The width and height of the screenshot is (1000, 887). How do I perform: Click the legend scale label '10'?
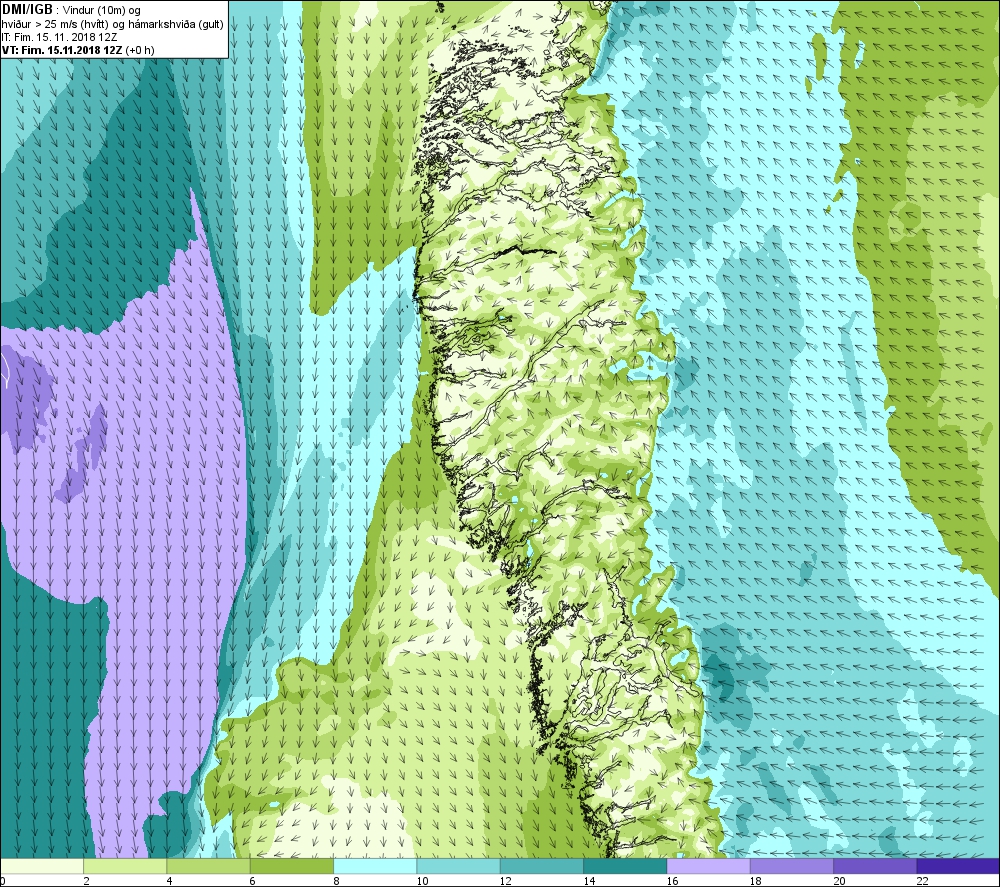click(x=422, y=881)
